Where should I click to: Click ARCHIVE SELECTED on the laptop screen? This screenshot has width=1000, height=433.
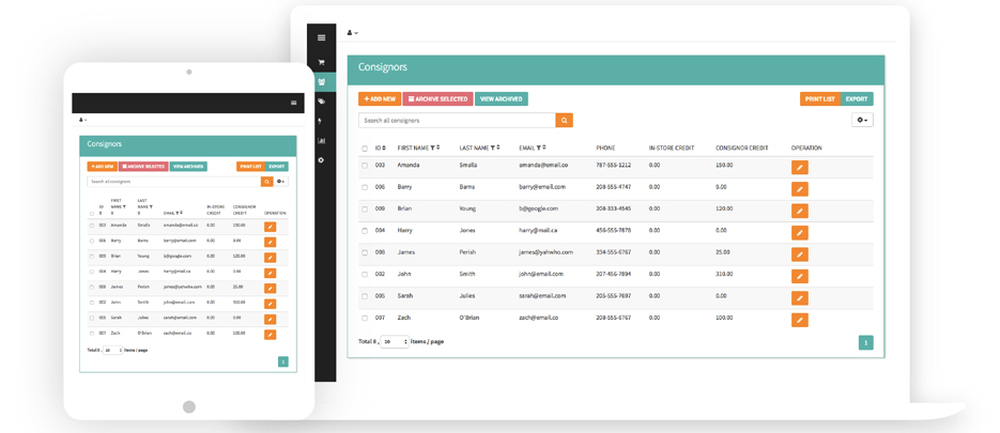[438, 99]
